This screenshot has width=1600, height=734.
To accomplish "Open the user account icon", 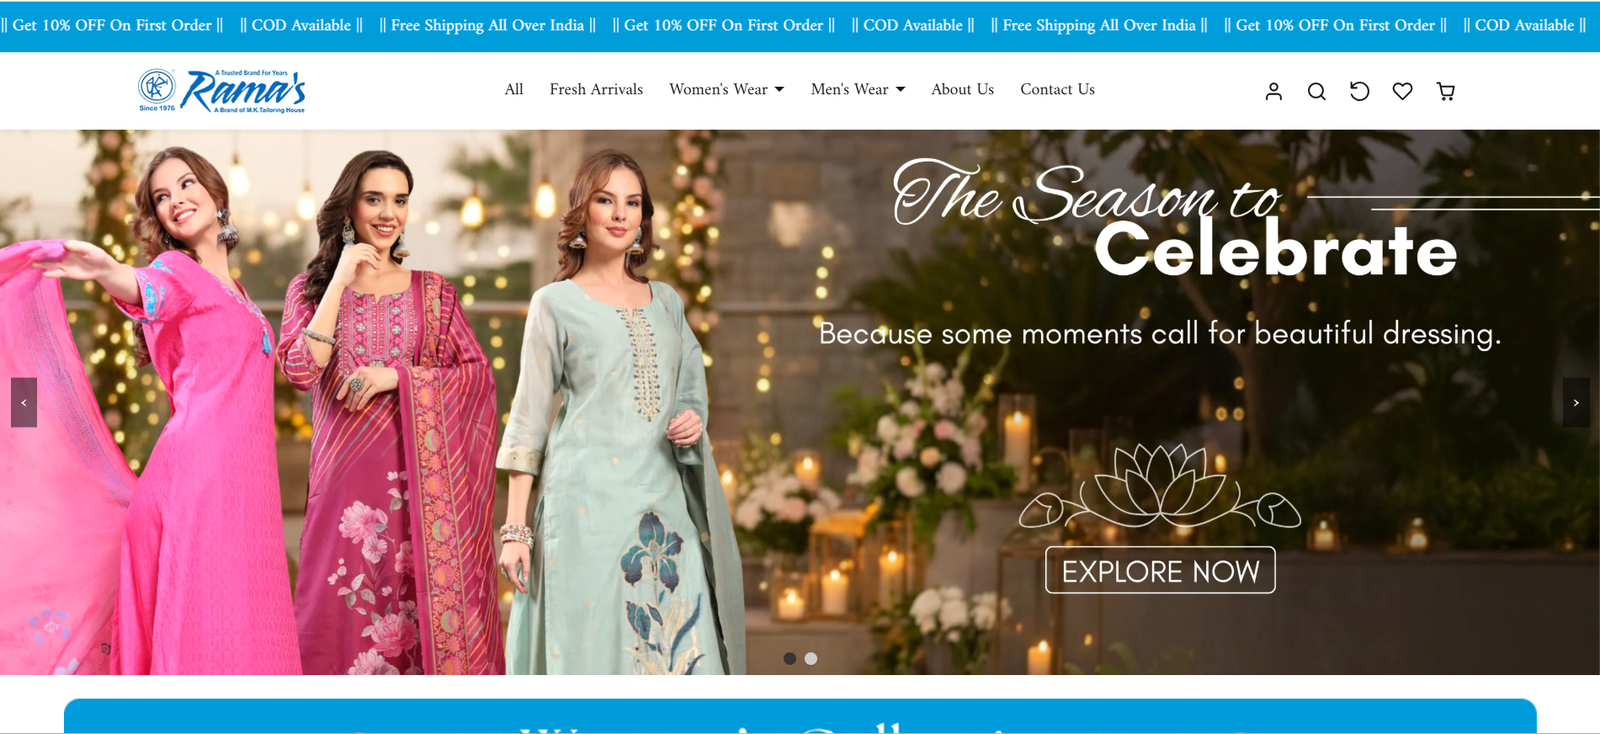I will (x=1273, y=91).
